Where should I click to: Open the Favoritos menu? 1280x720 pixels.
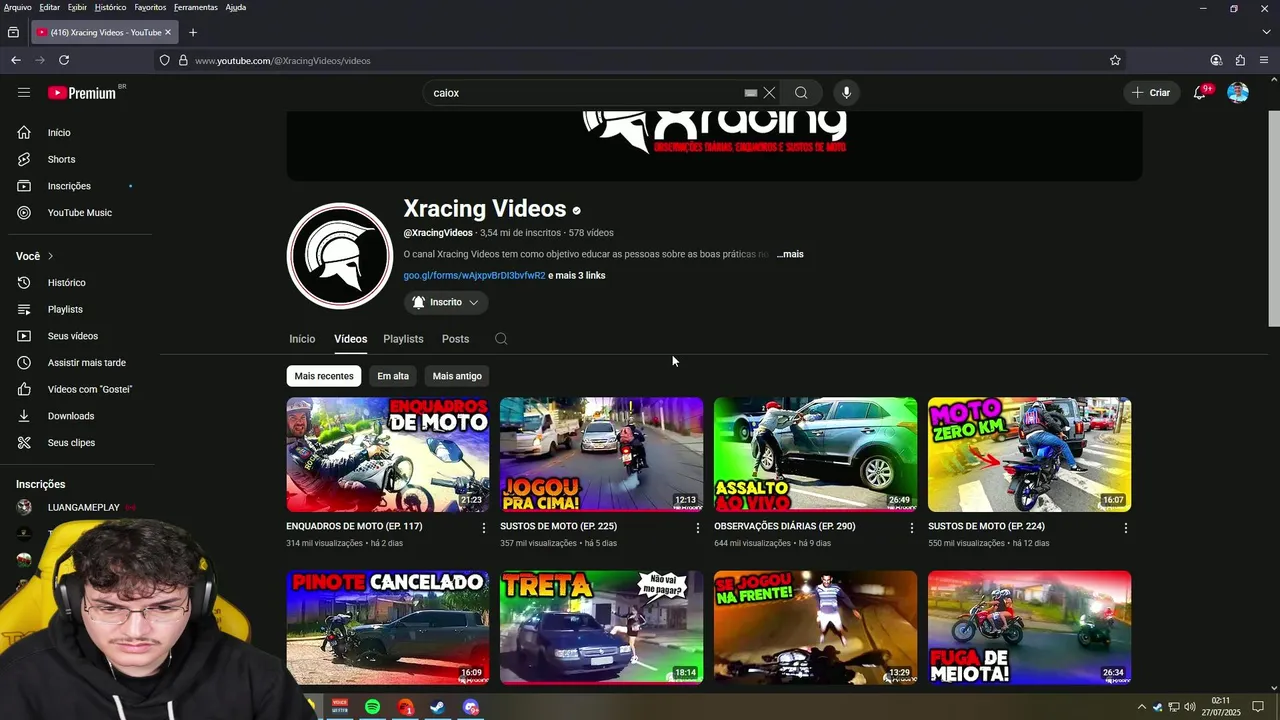(x=150, y=7)
